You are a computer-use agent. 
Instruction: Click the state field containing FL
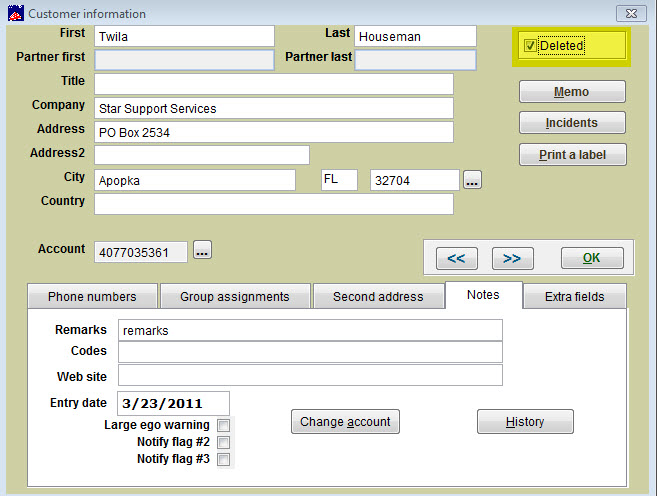[x=339, y=180]
